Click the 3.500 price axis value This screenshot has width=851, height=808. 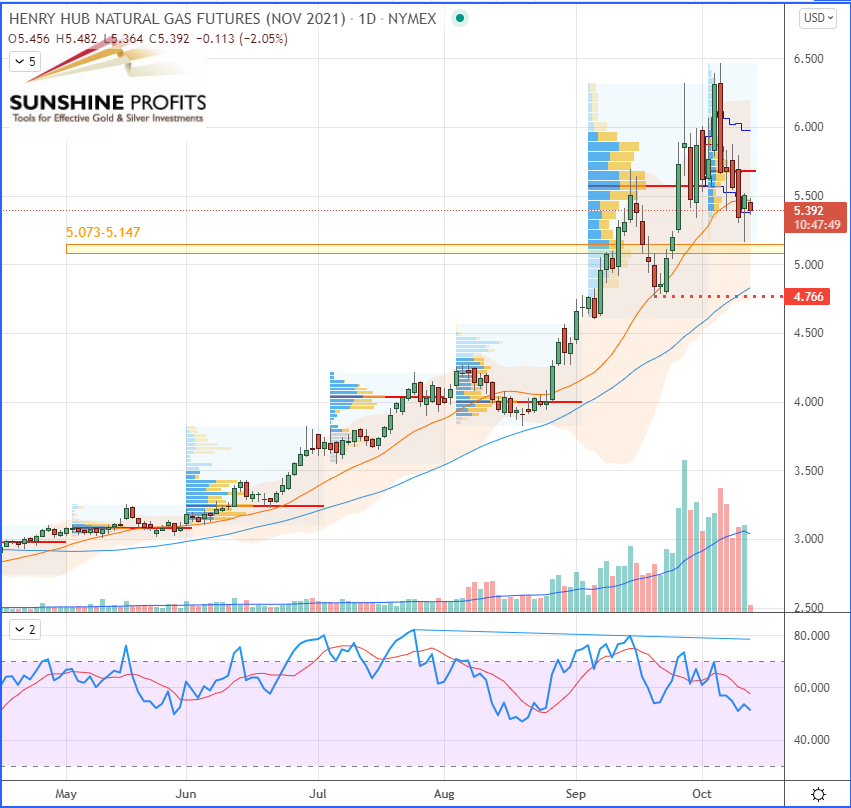[x=809, y=470]
